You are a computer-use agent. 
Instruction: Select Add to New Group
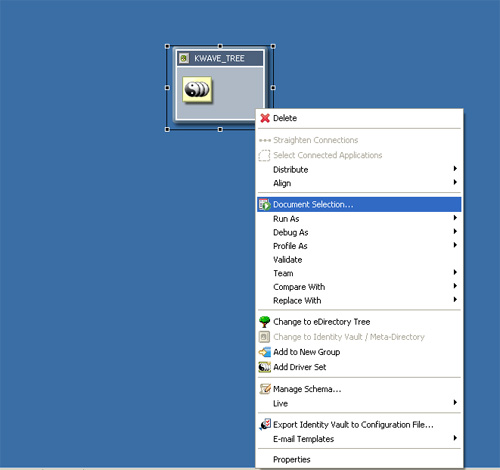(x=359, y=352)
